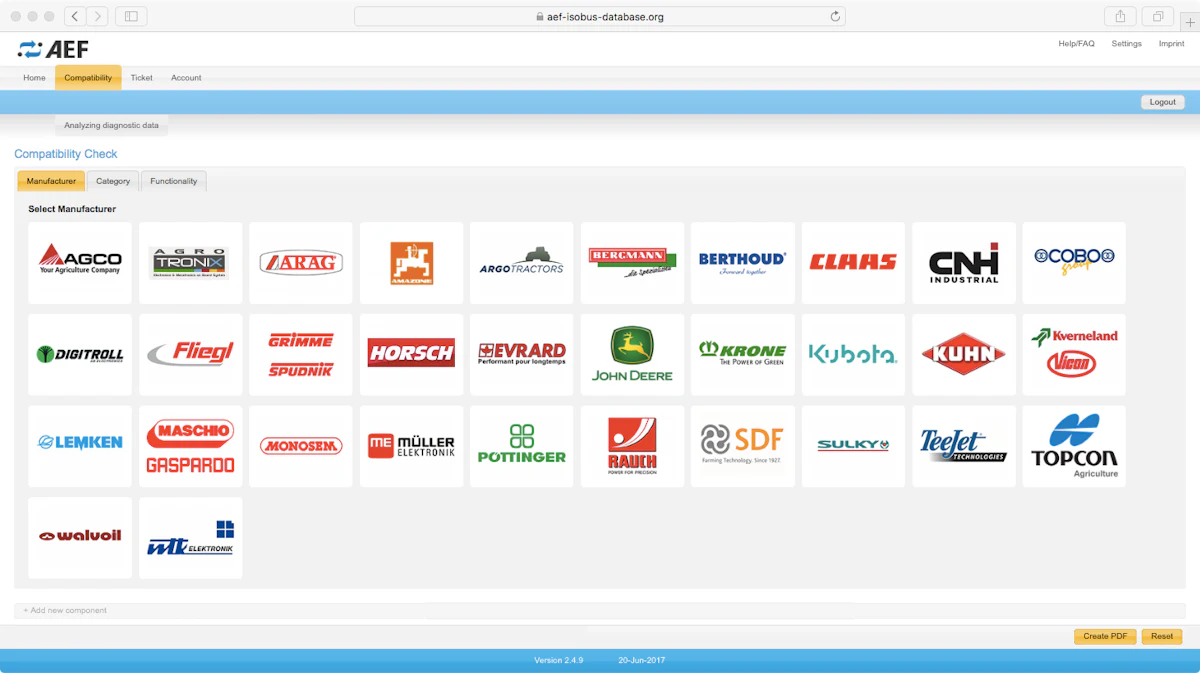The image size is (1200, 673).
Task: Open the Functionality tab
Action: click(174, 181)
